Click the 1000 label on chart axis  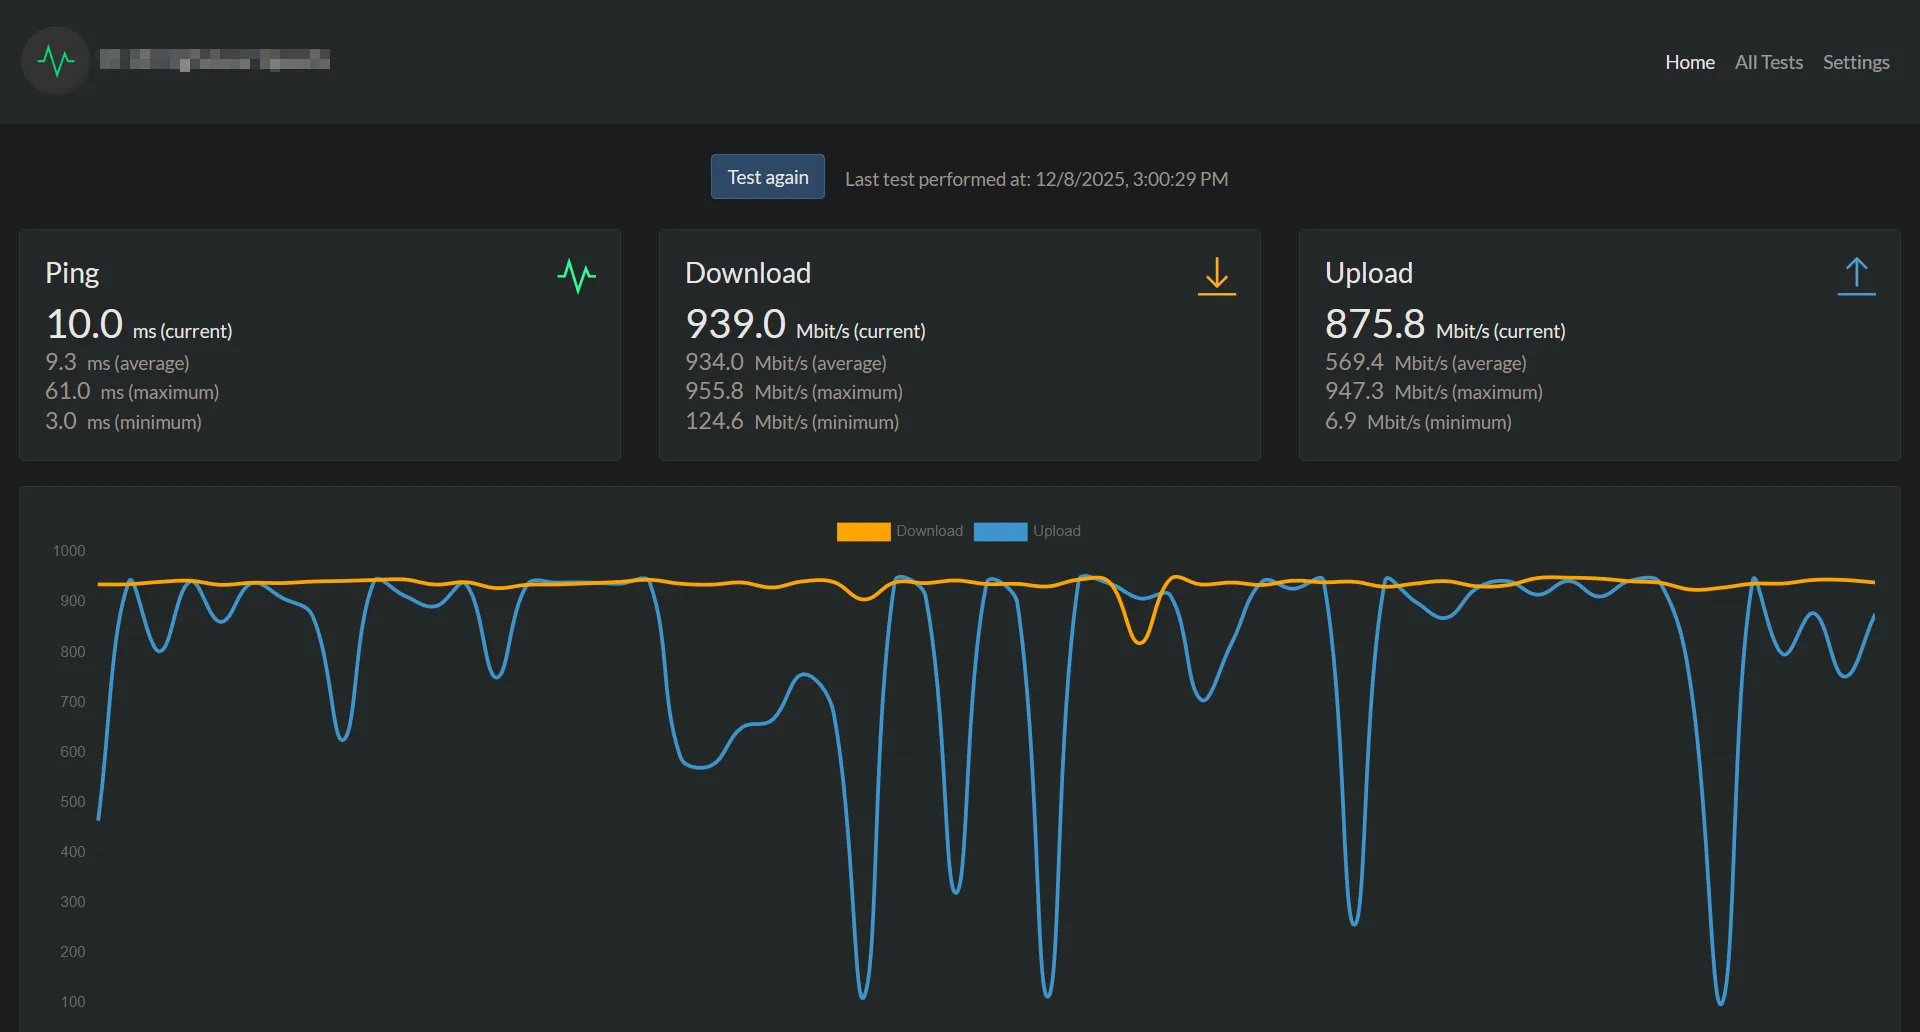(69, 551)
